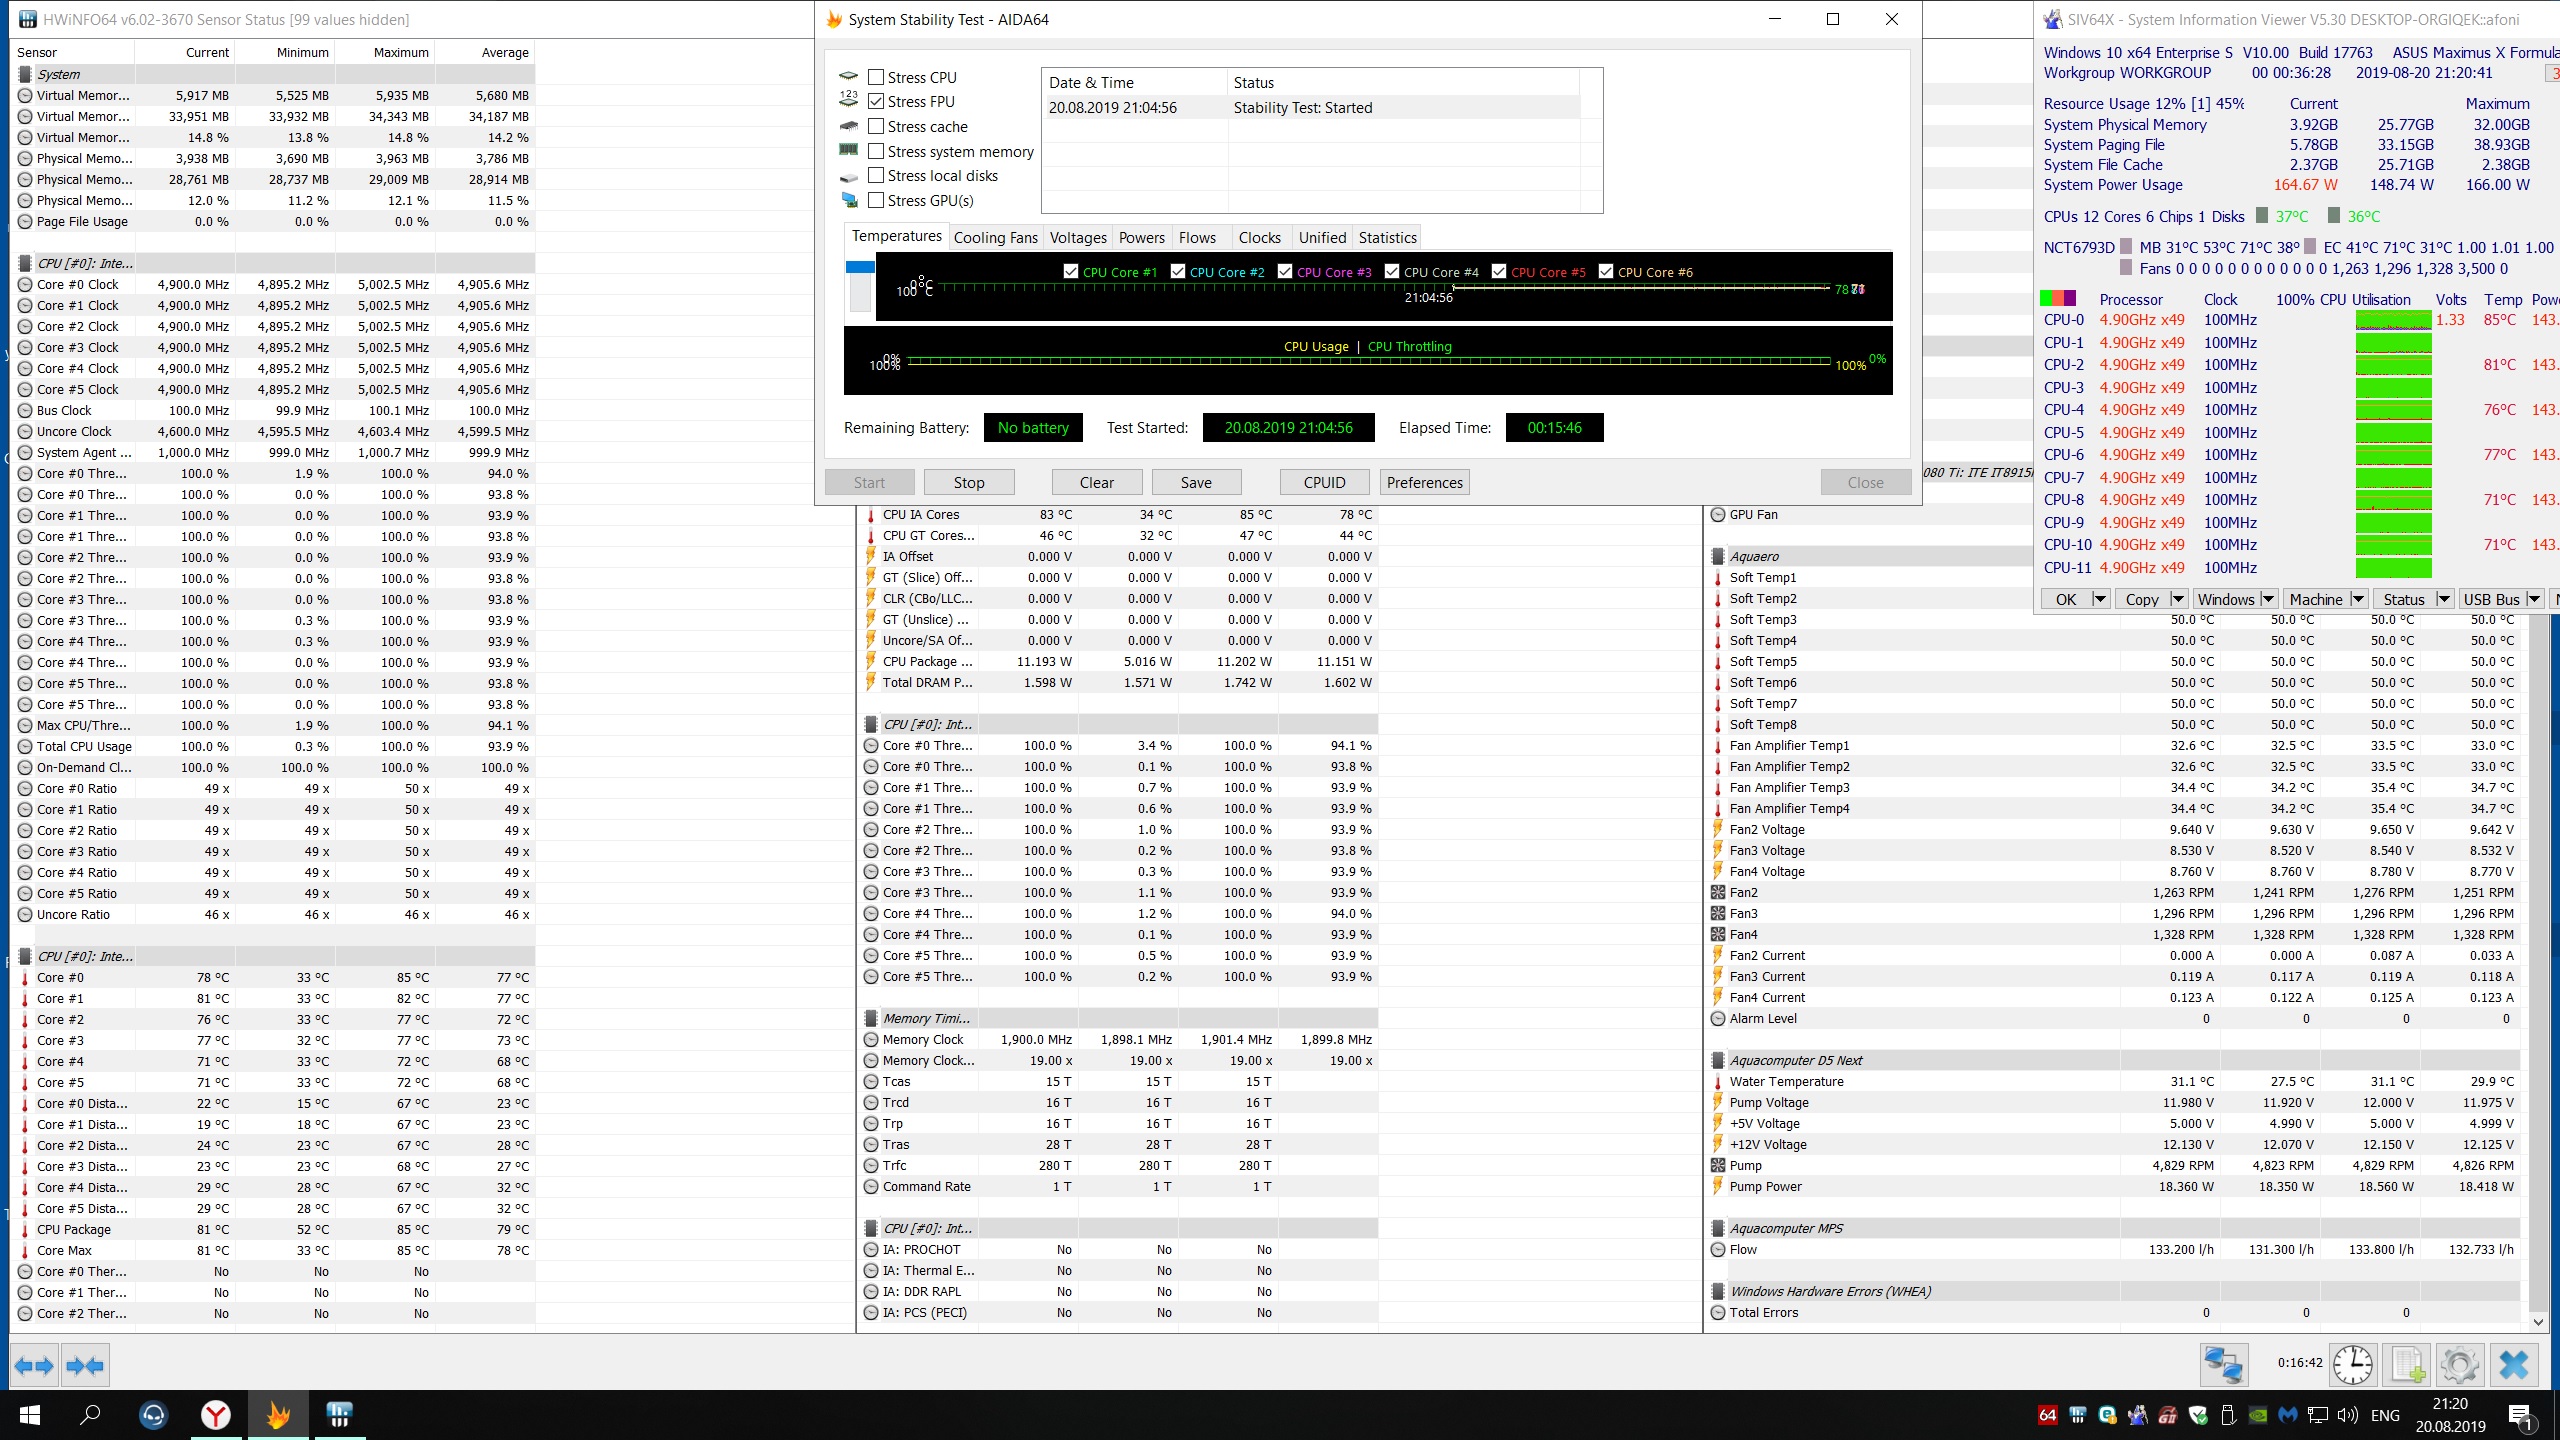Open the Statistics tab

pos(1387,238)
